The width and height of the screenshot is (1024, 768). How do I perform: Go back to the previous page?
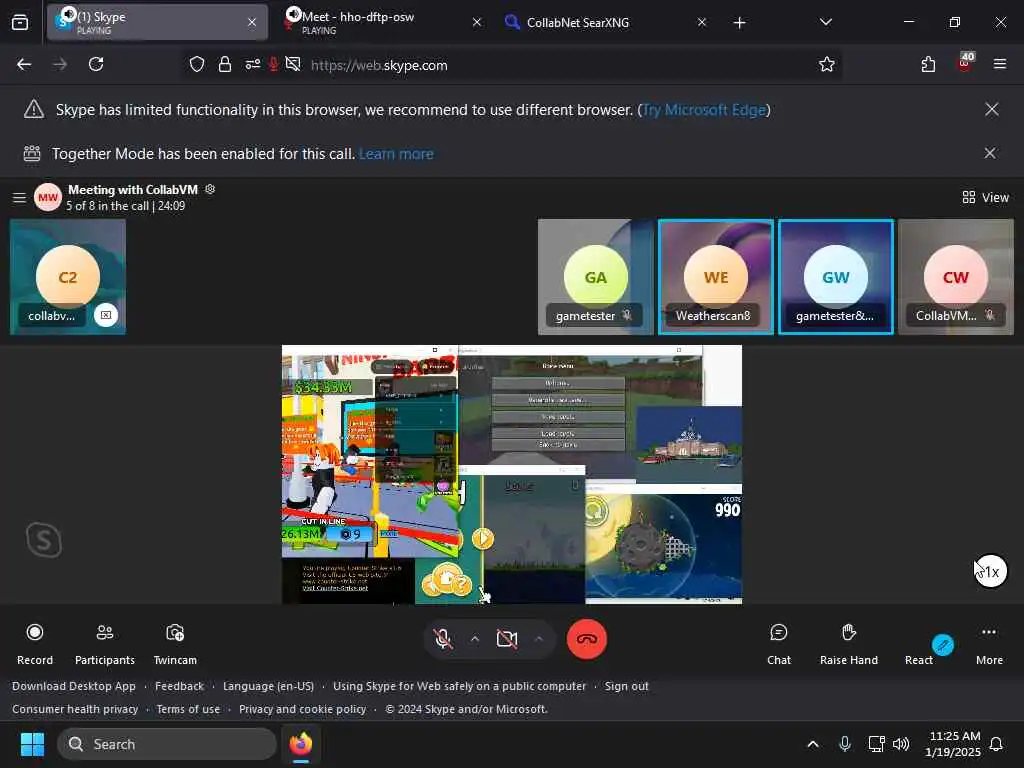point(24,64)
